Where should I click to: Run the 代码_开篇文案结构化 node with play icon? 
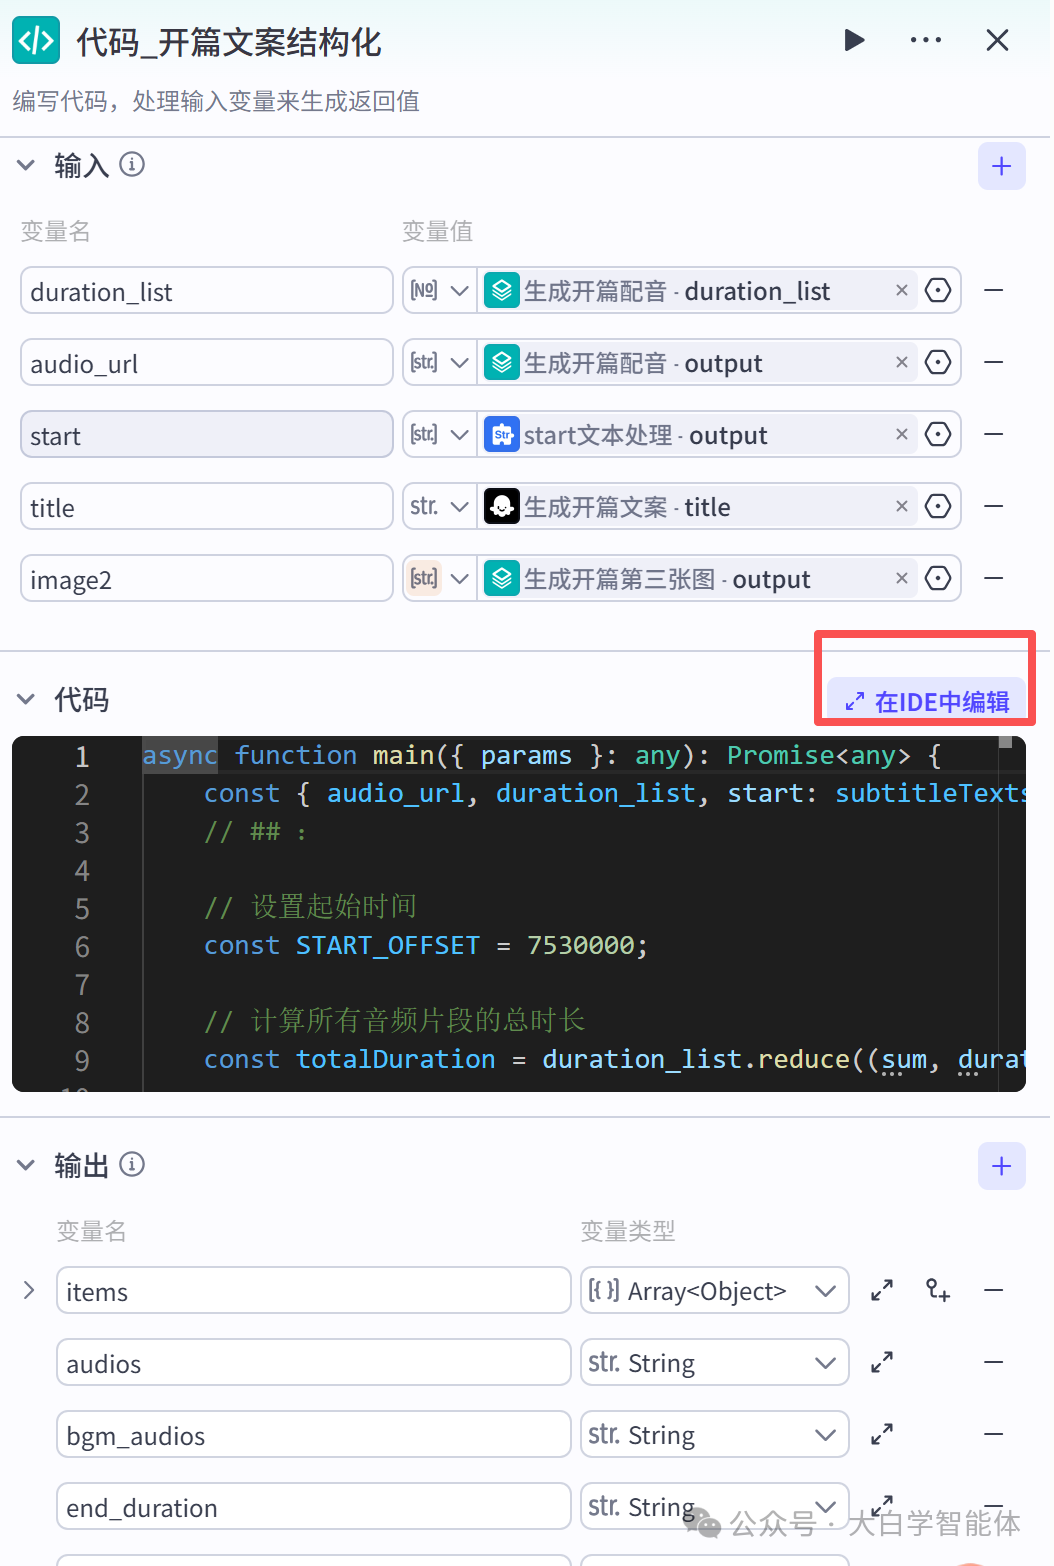(x=853, y=40)
